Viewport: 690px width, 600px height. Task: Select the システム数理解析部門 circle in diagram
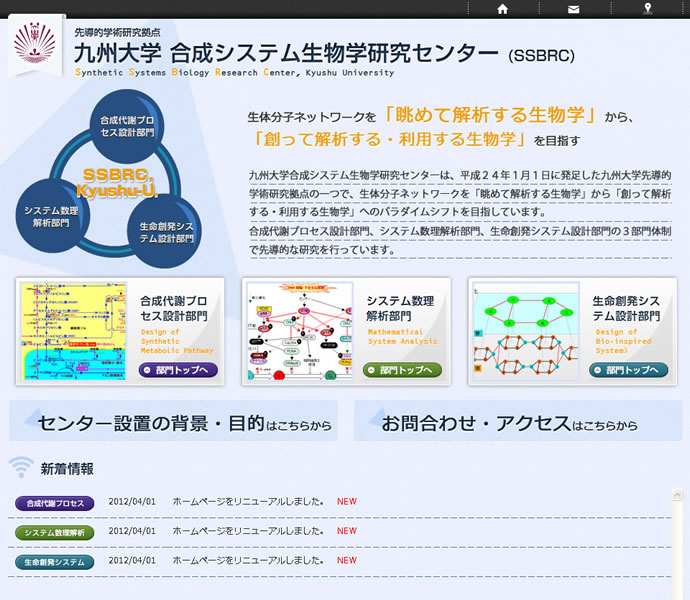[52, 216]
